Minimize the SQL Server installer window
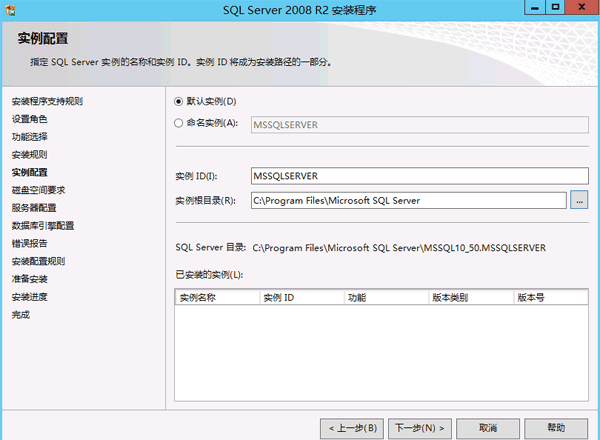This screenshot has height=440, width=600. click(535, 7)
